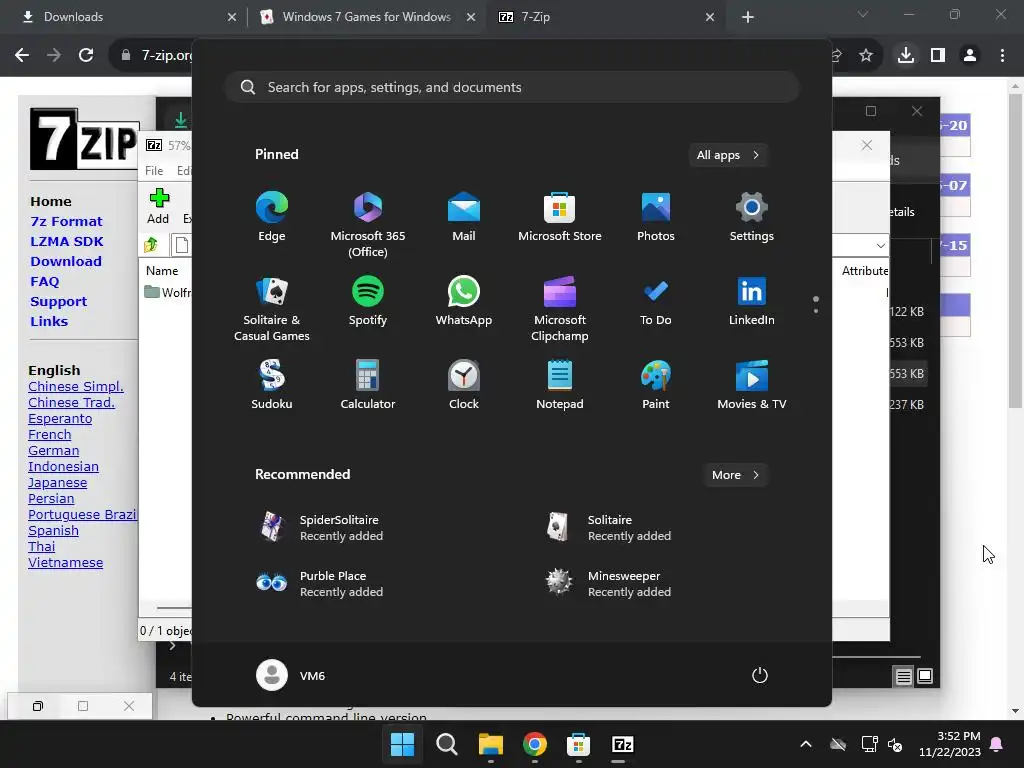Toggle the Chrome side panel
The image size is (1024, 768).
coord(938,56)
